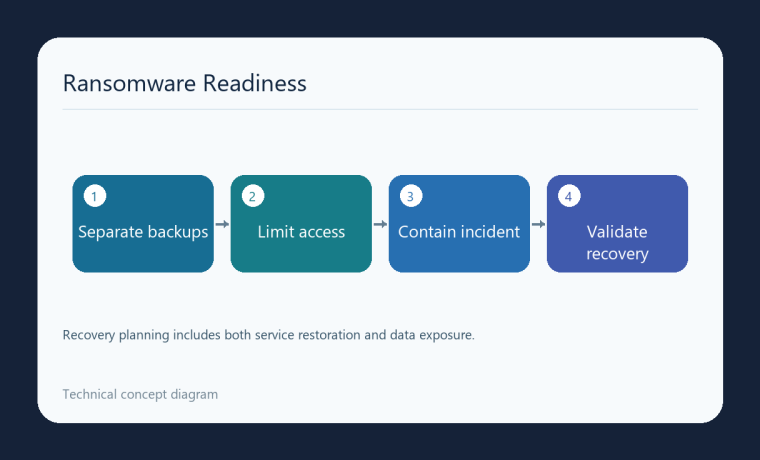Click the Ransomware Readiness title
The width and height of the screenshot is (760, 460).
(185, 83)
